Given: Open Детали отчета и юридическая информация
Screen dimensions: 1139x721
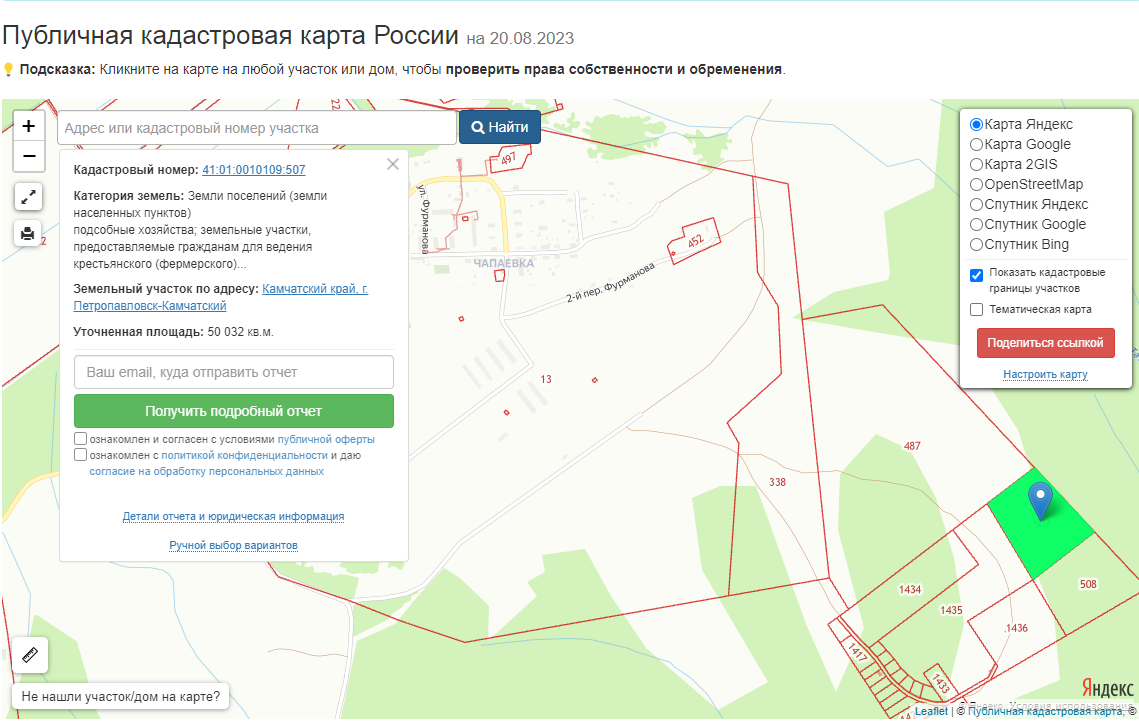Looking at the screenshot, I should pyautogui.click(x=233, y=516).
